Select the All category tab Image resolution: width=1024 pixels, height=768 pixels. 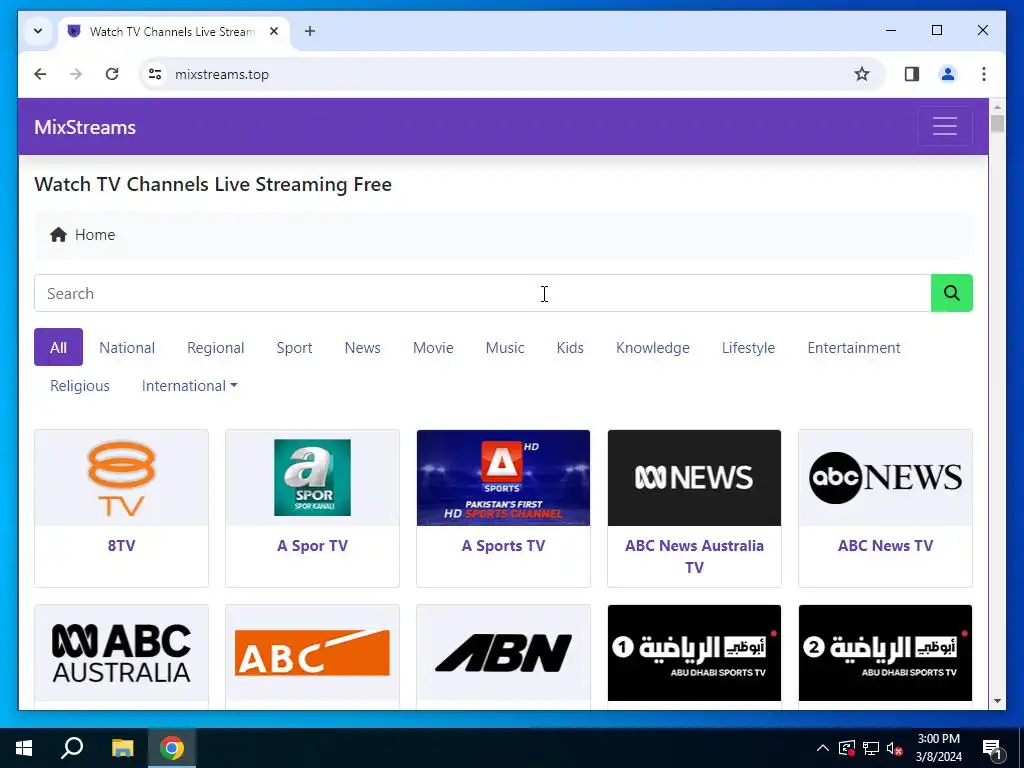click(58, 347)
